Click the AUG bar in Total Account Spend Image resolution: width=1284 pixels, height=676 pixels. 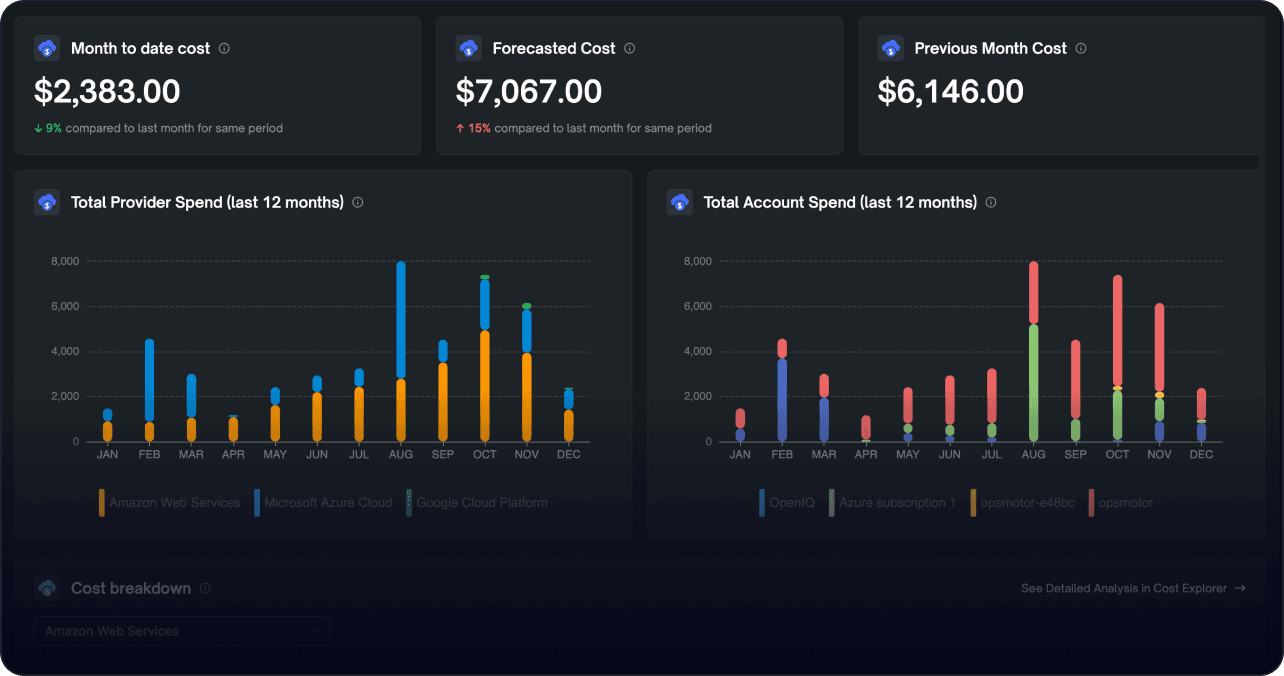point(1034,352)
